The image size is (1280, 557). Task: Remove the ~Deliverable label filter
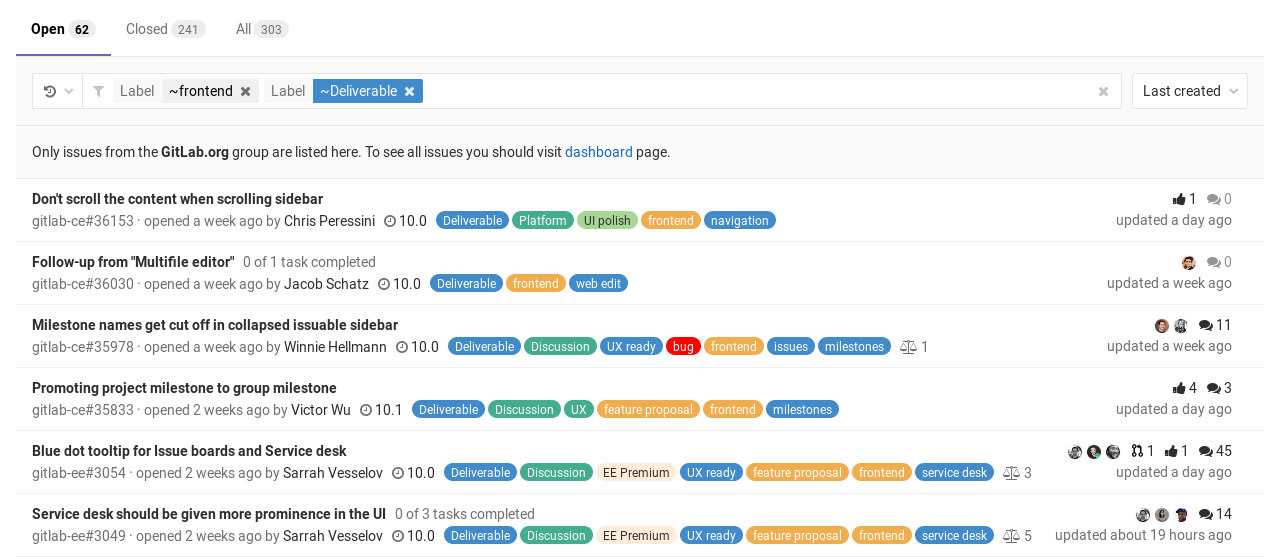[409, 91]
